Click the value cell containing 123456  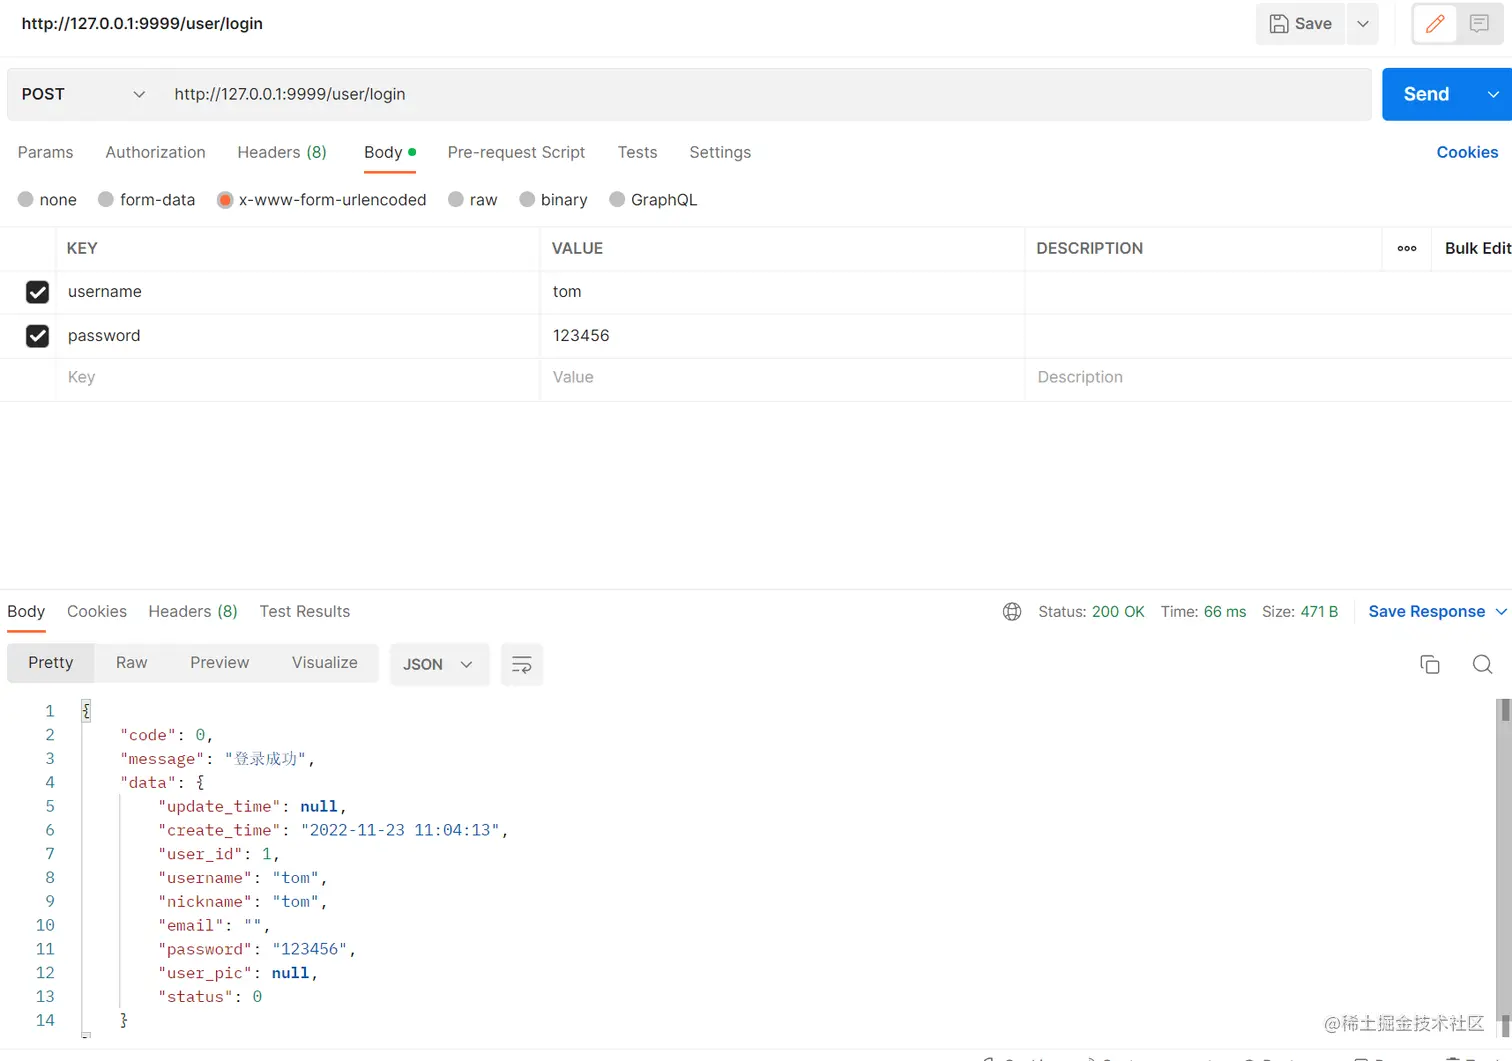(x=782, y=336)
